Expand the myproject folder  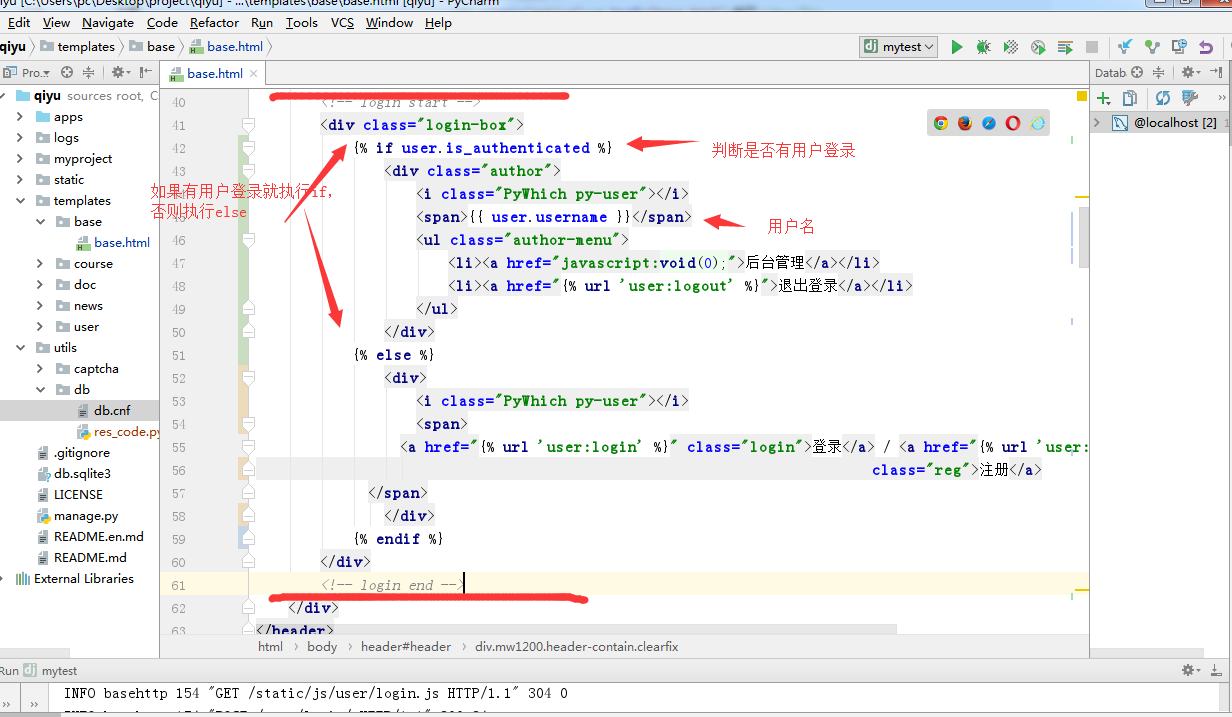19,159
